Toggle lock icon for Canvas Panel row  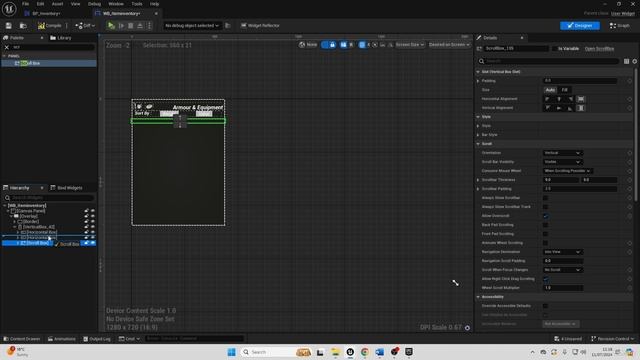(x=87, y=211)
